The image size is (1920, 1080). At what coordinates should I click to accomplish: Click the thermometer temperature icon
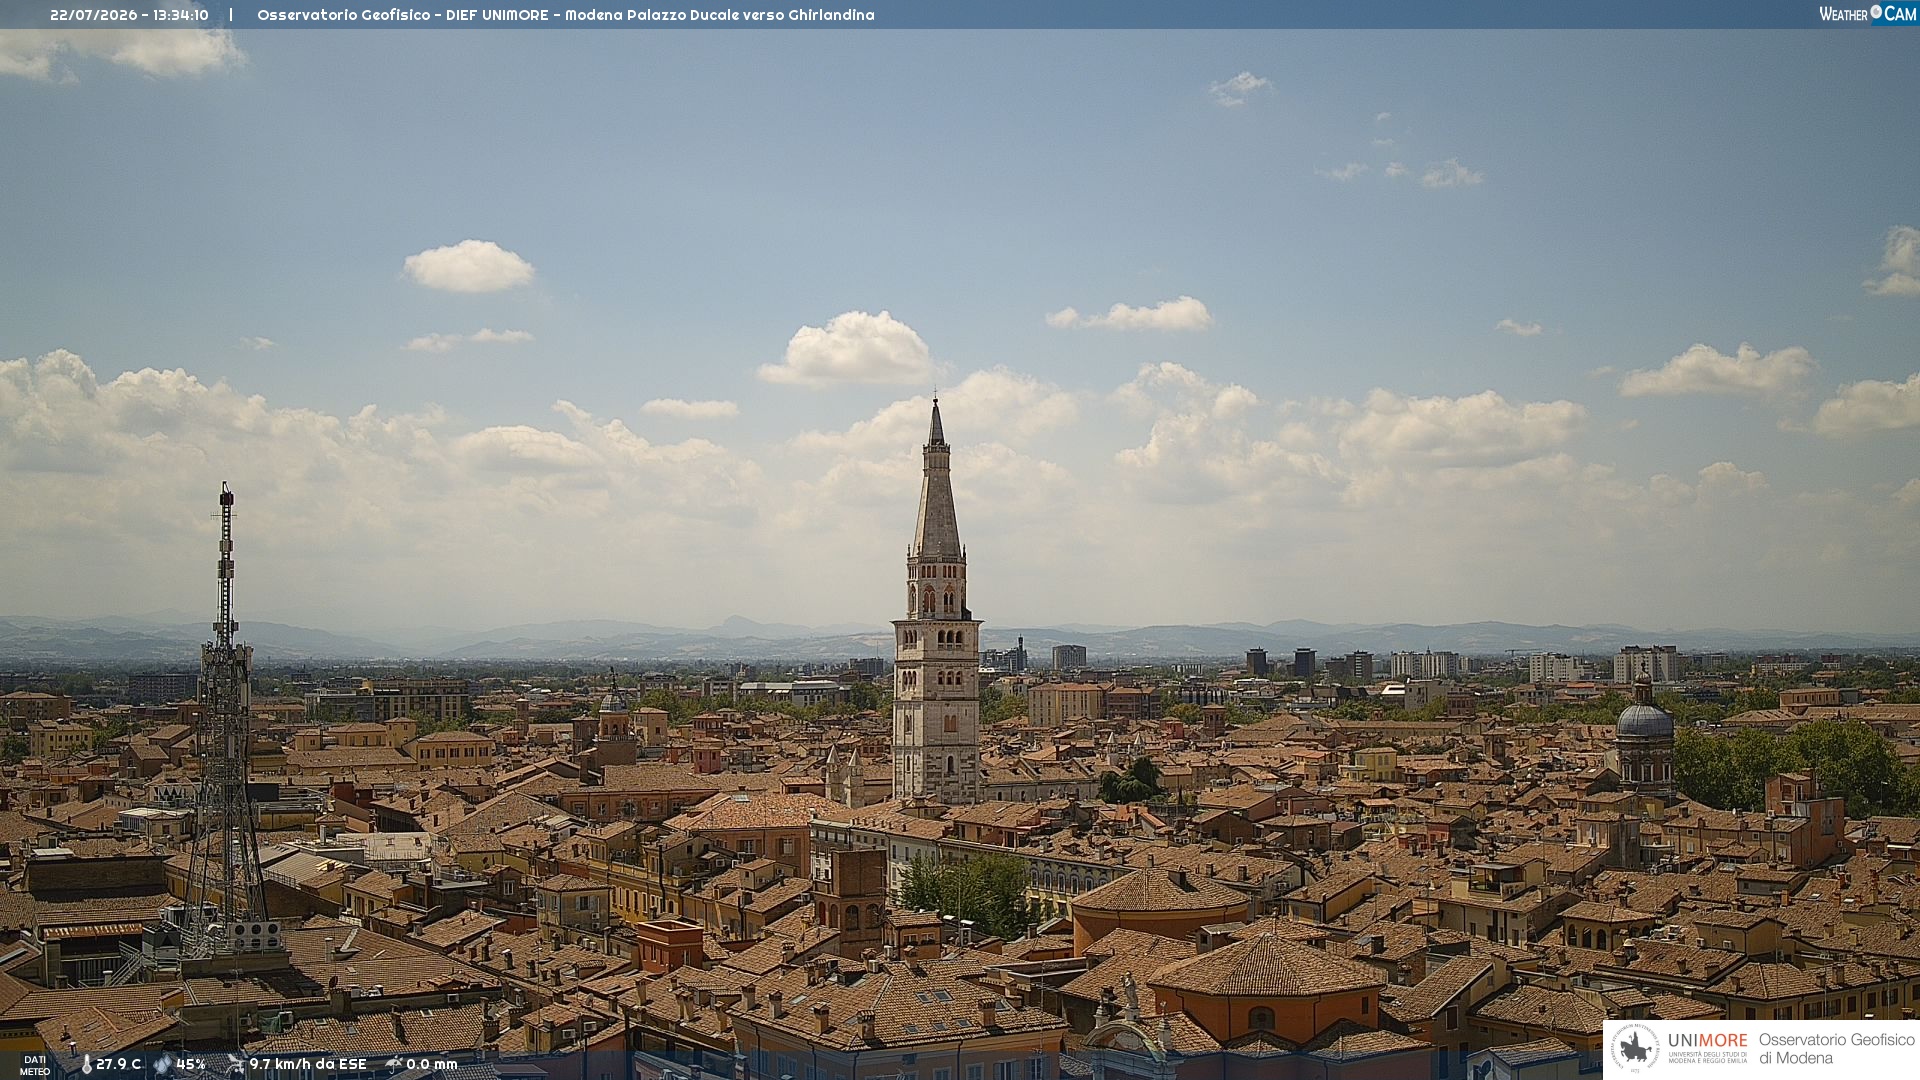[86, 1064]
